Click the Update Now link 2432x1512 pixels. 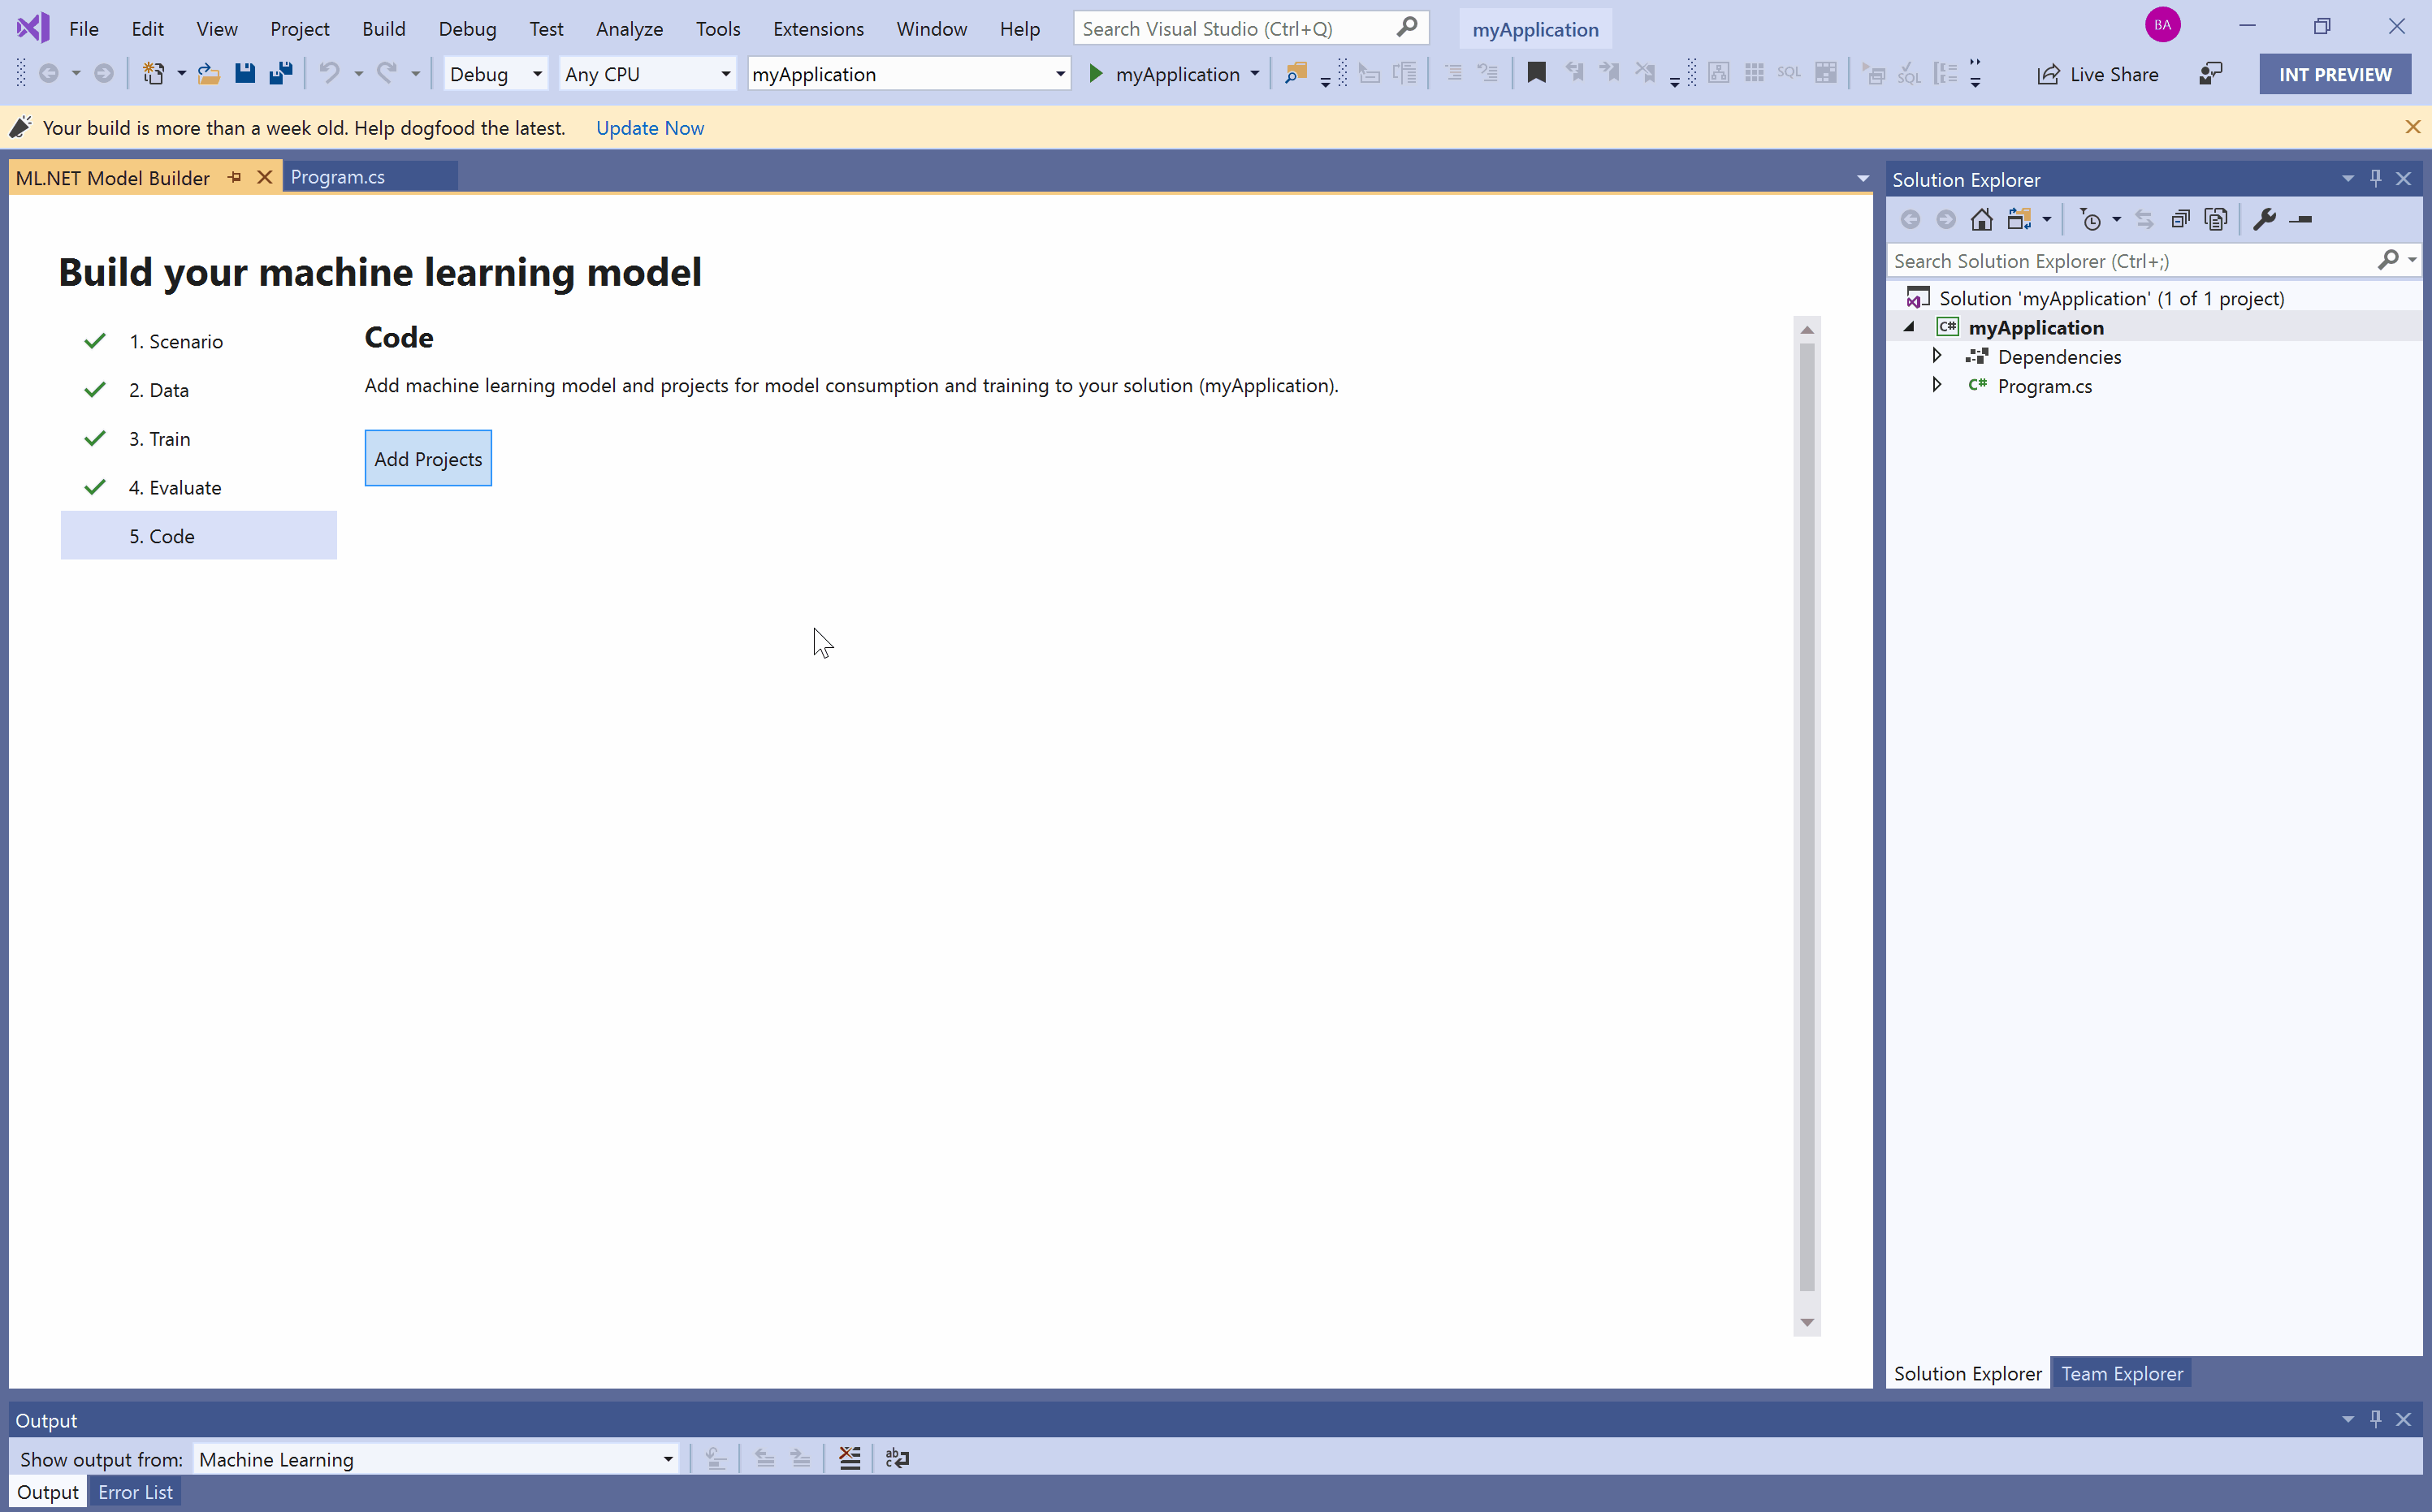649,128
